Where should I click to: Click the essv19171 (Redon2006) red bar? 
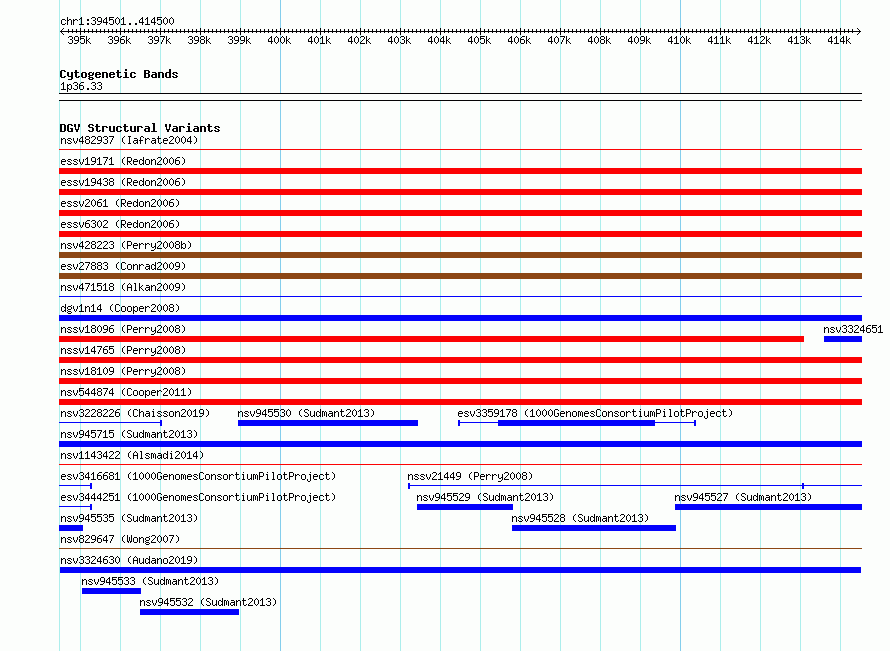460,171
